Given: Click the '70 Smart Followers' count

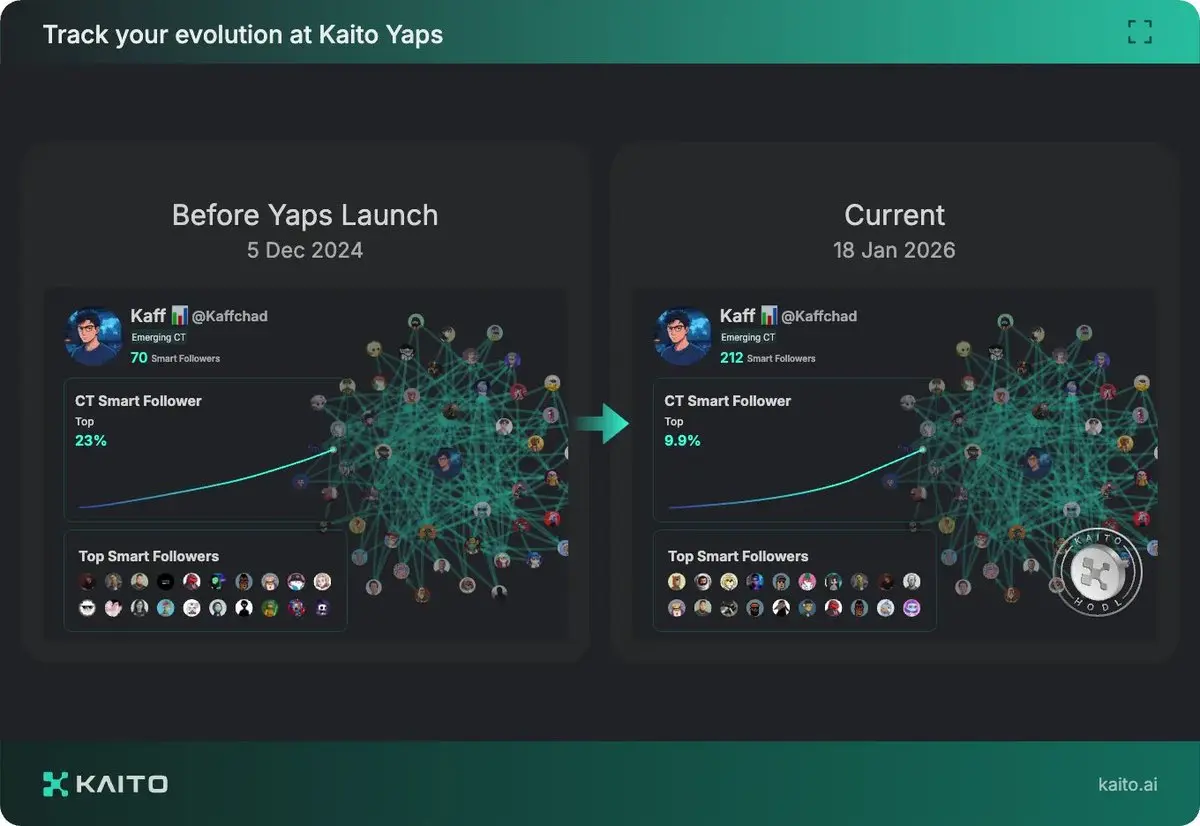Looking at the screenshot, I should [175, 357].
